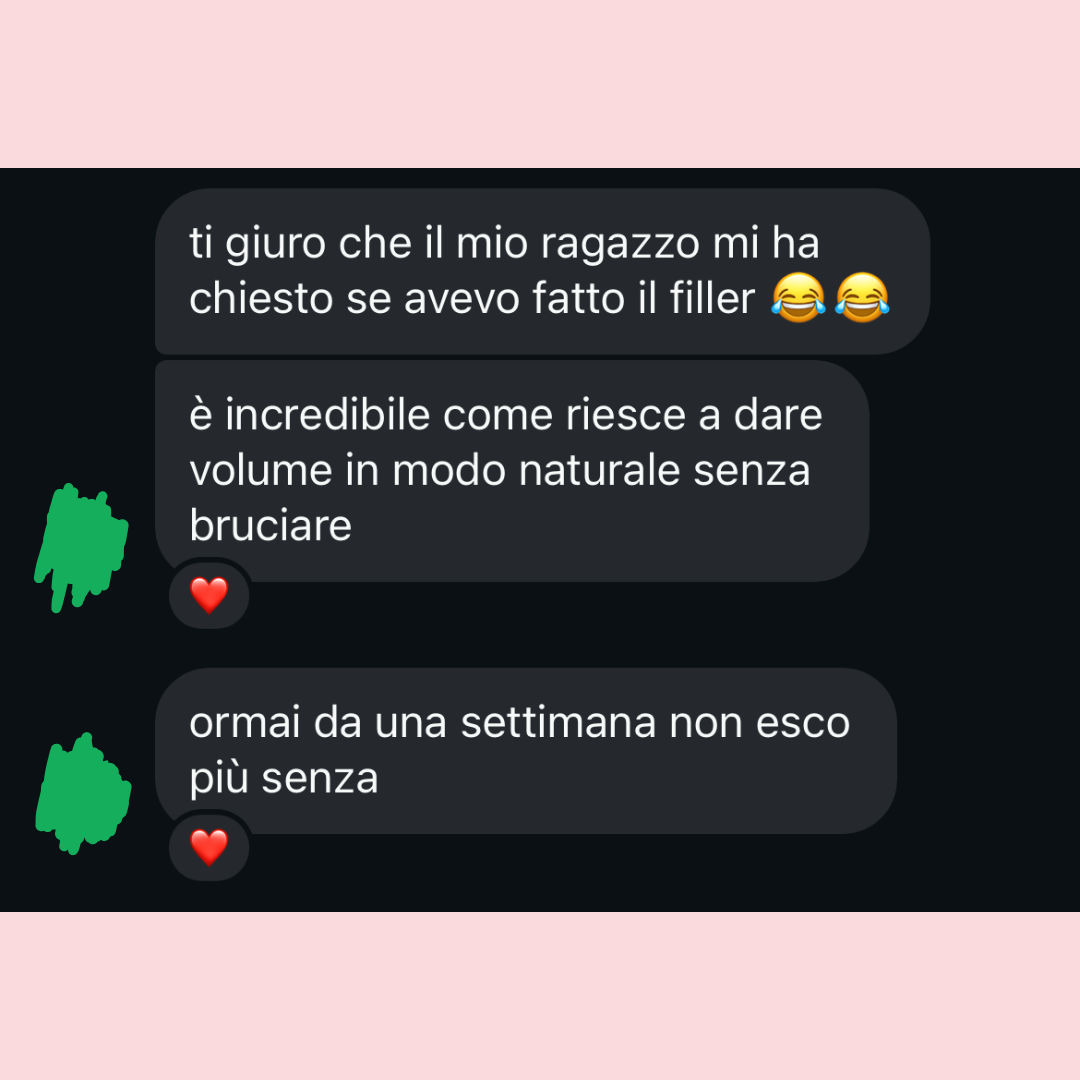Select the "è incredibile come riesce" message bubble

click(x=512, y=471)
